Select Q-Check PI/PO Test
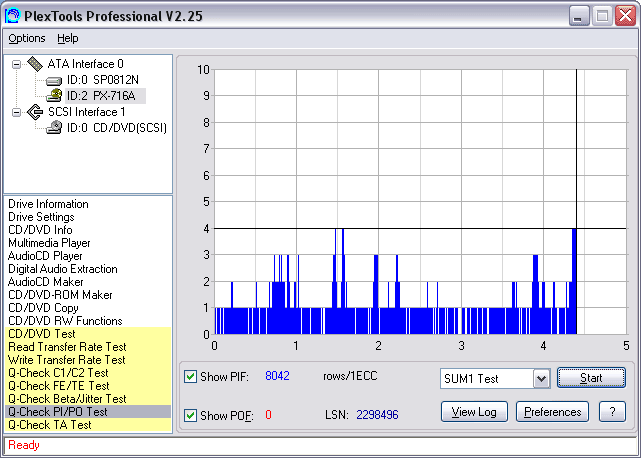This screenshot has height=458, width=641. click(88, 412)
